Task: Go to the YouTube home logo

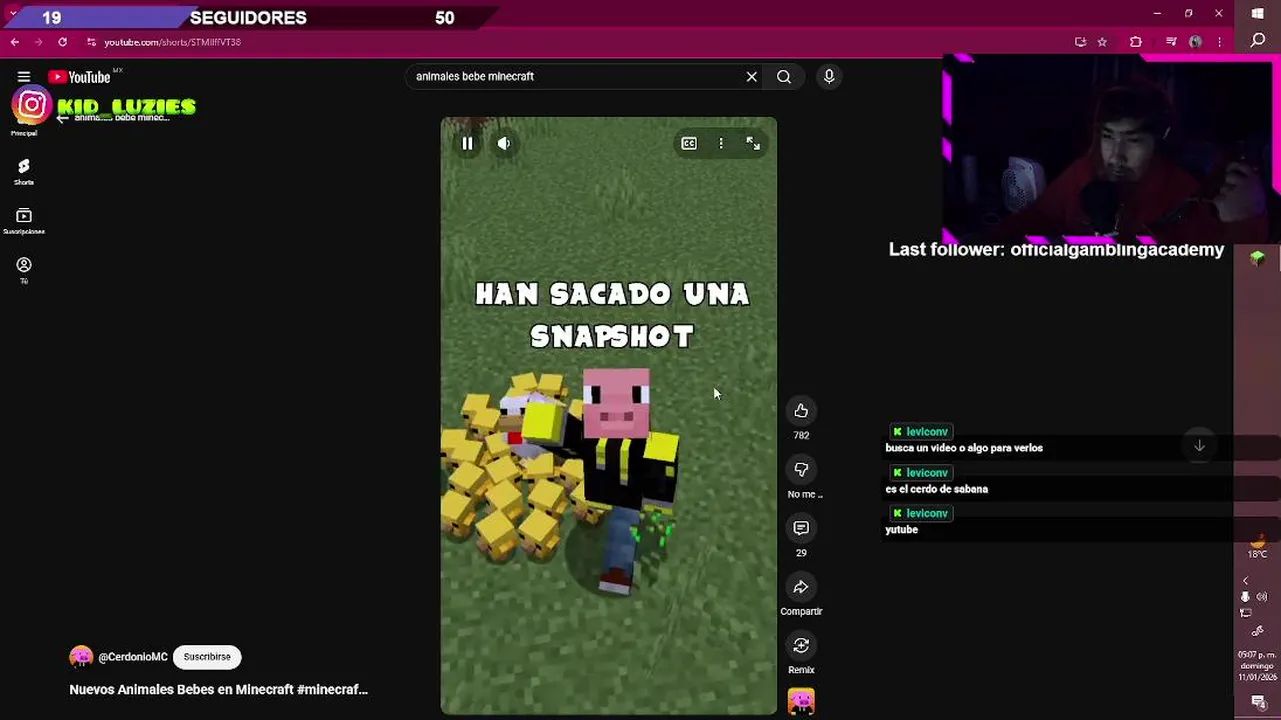Action: click(x=79, y=77)
